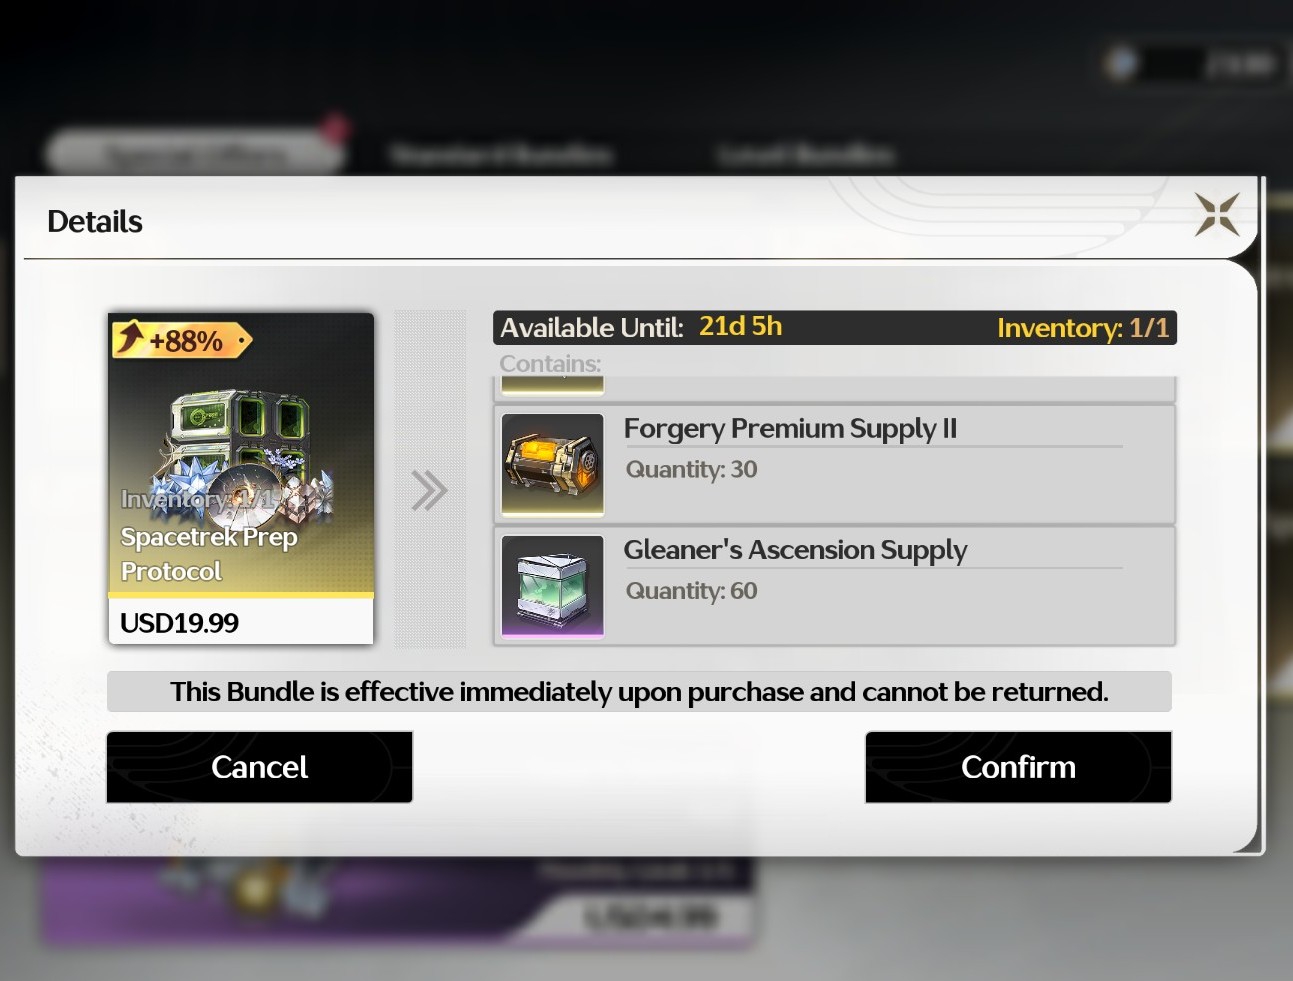Screen dimensions: 1293x981
Task: Click the currency icon in top right
Action: [x=1121, y=64]
